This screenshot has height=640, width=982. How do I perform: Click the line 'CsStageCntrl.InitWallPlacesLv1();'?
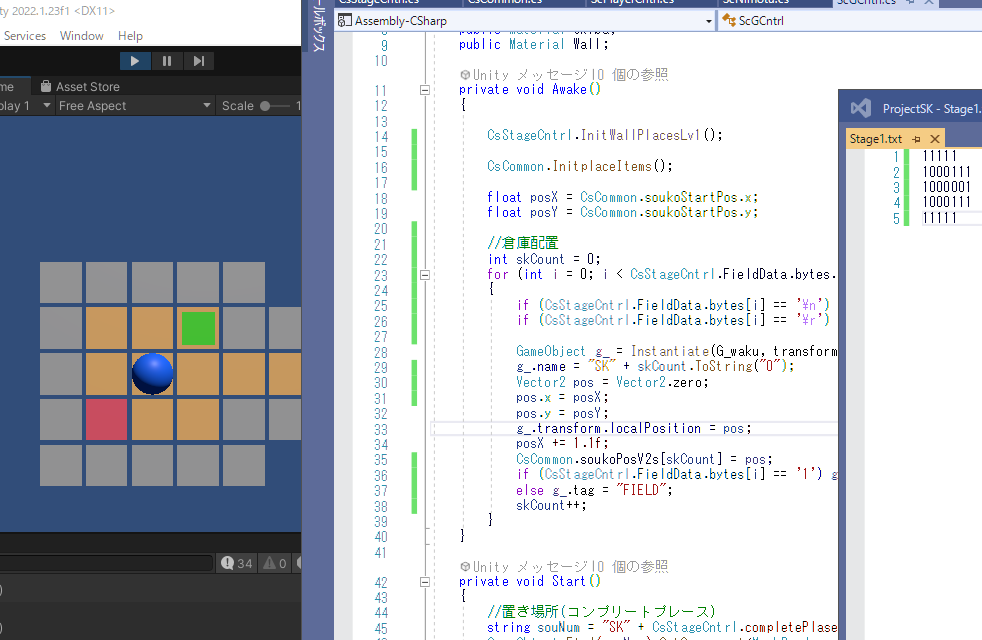[604, 135]
